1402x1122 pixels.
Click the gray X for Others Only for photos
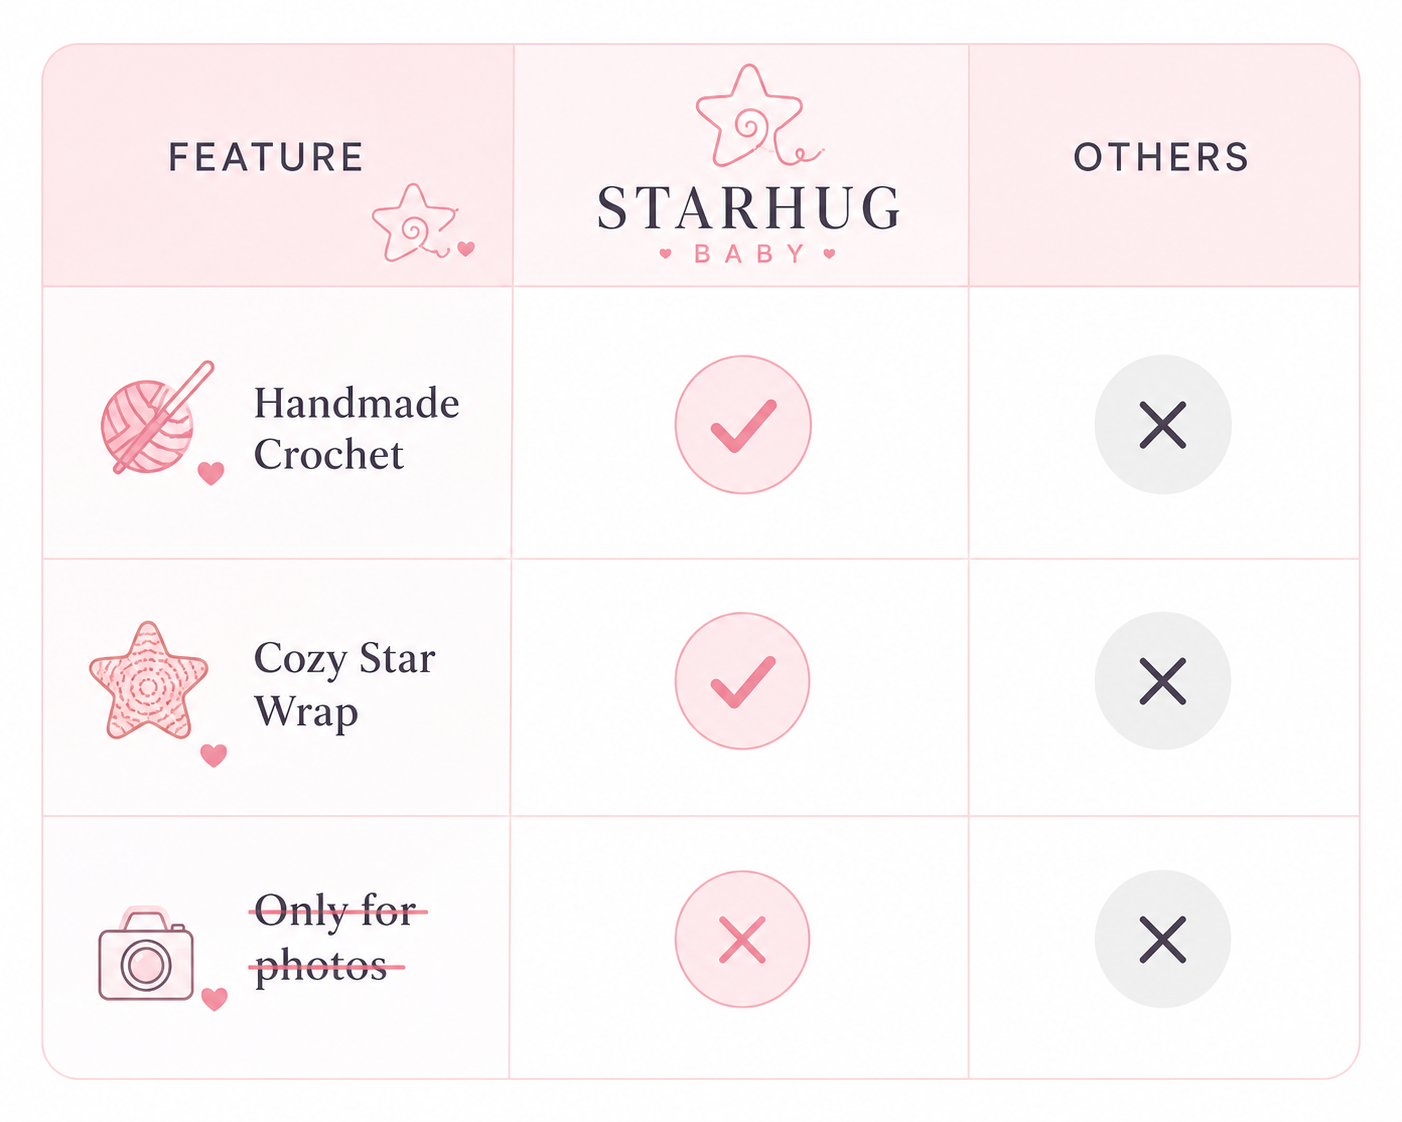1162,939
